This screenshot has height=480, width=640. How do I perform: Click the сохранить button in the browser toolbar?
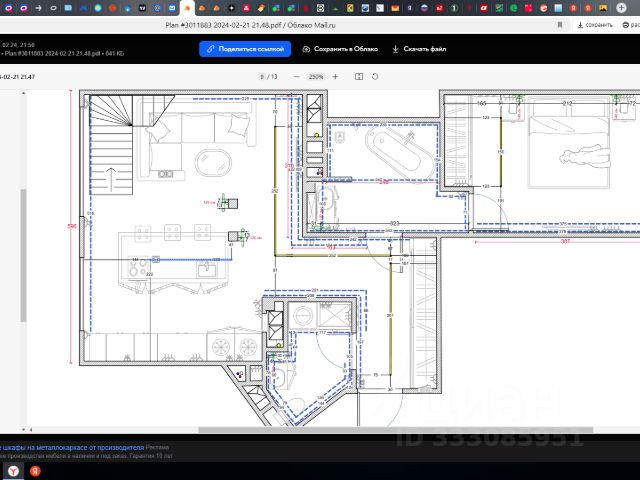click(x=595, y=25)
